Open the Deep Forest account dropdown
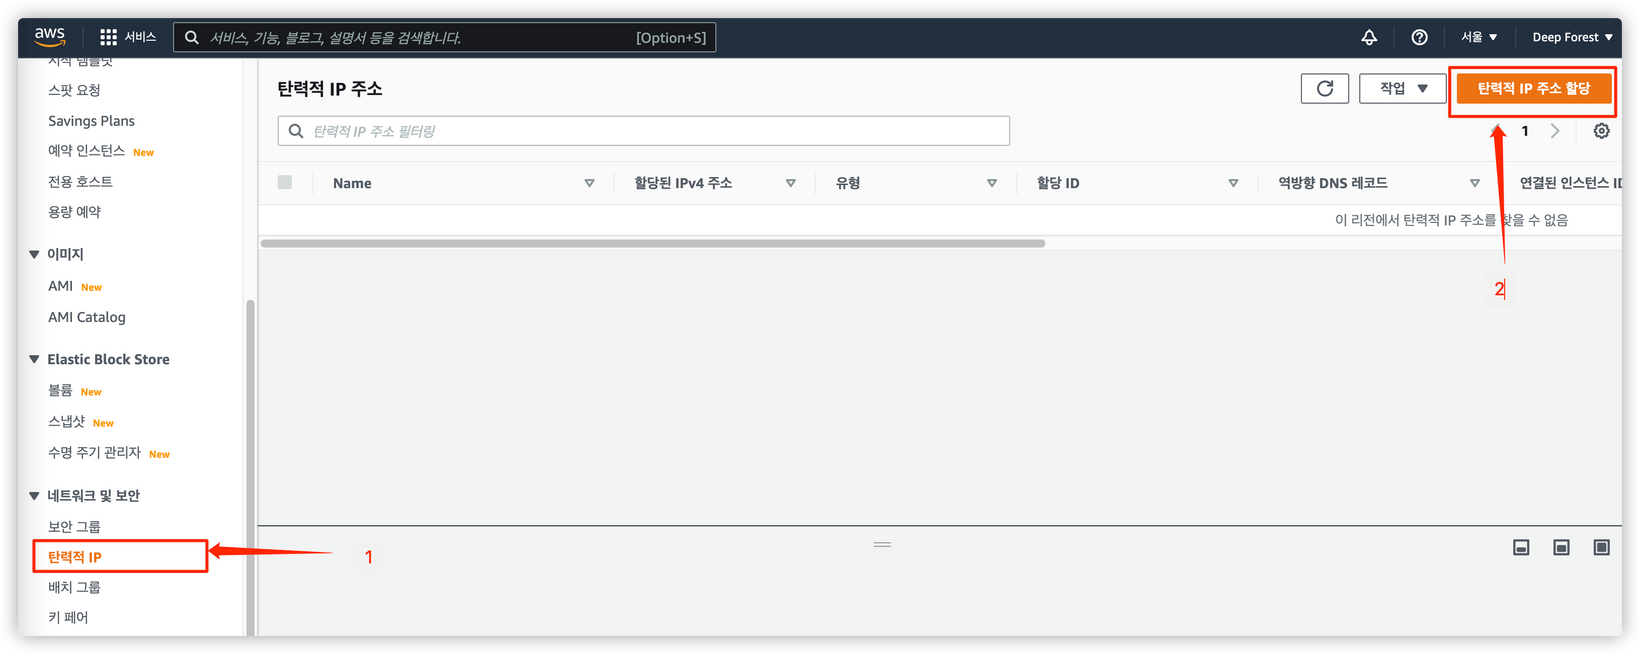This screenshot has height=654, width=1640. 1572,37
